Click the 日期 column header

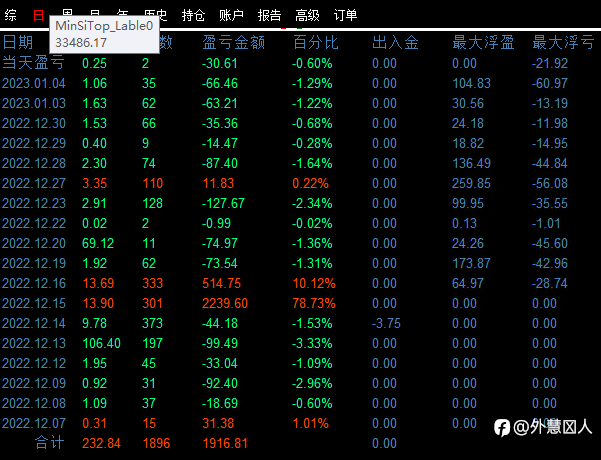[x=18, y=42]
